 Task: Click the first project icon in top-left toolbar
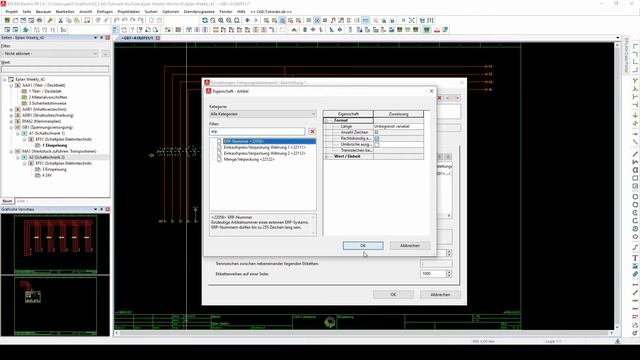7,20
